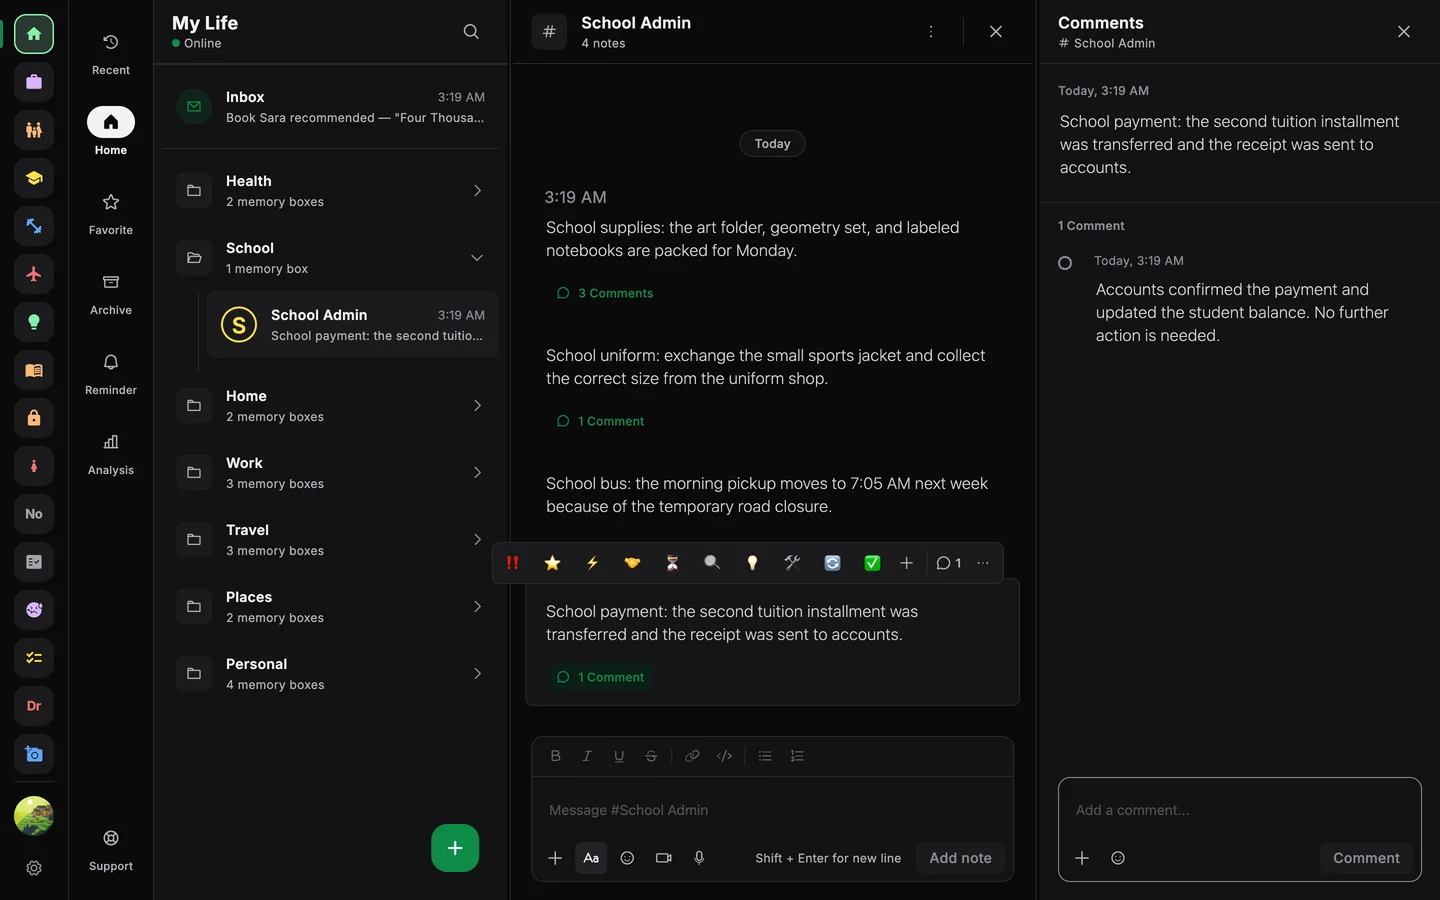Open 3 Comments on school supplies note
Image resolution: width=1440 pixels, height=900 pixels.
(x=605, y=293)
